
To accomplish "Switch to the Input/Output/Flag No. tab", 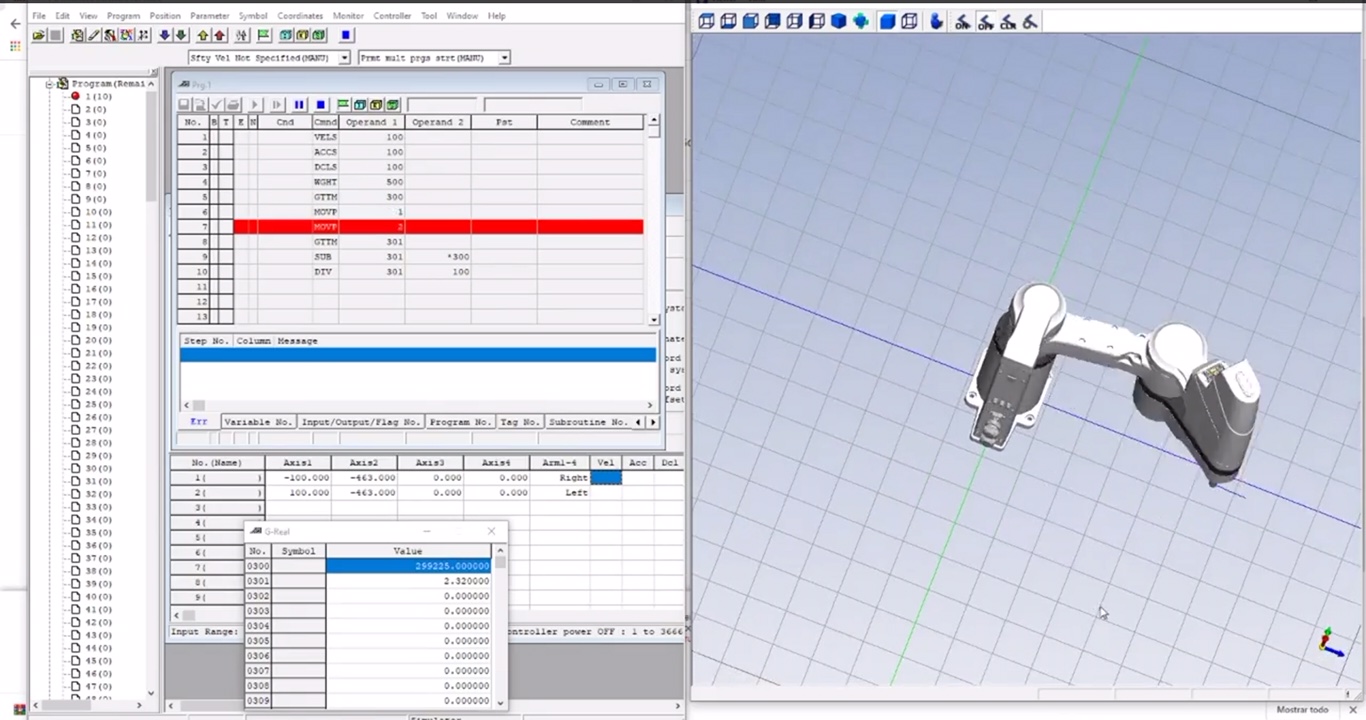I will (361, 422).
